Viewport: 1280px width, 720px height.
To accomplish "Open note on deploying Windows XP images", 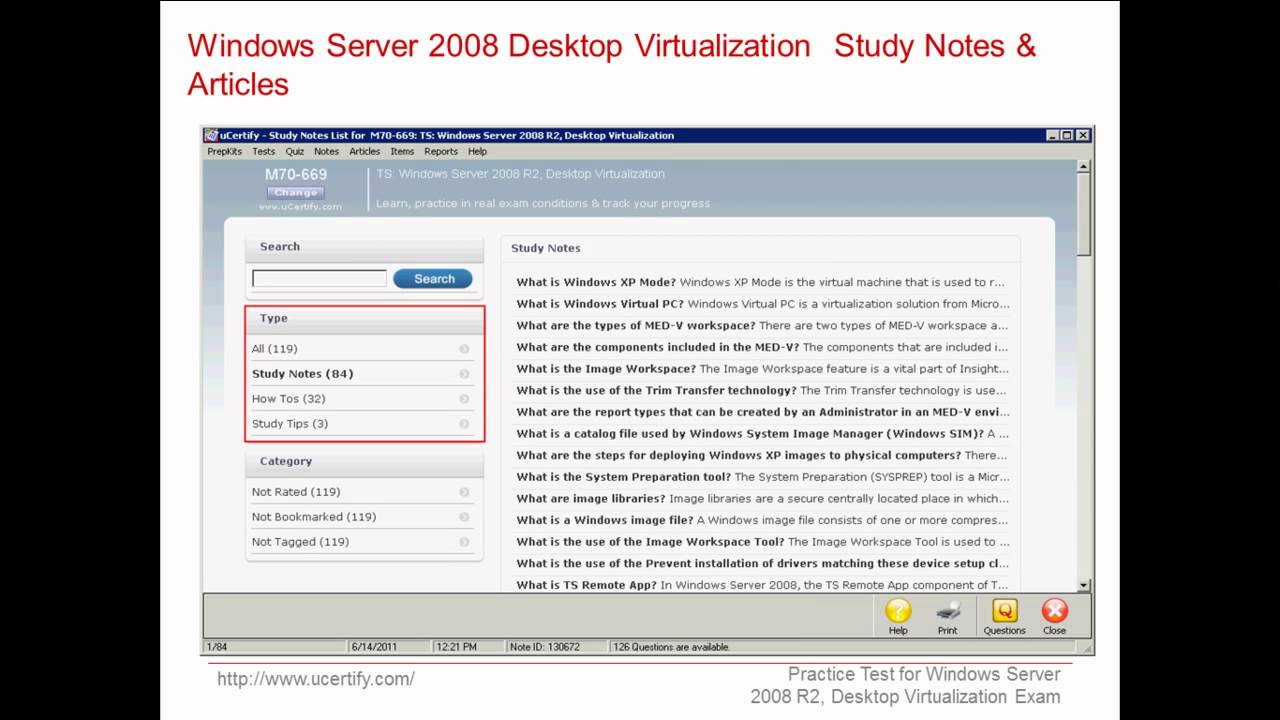I will 762,456.
